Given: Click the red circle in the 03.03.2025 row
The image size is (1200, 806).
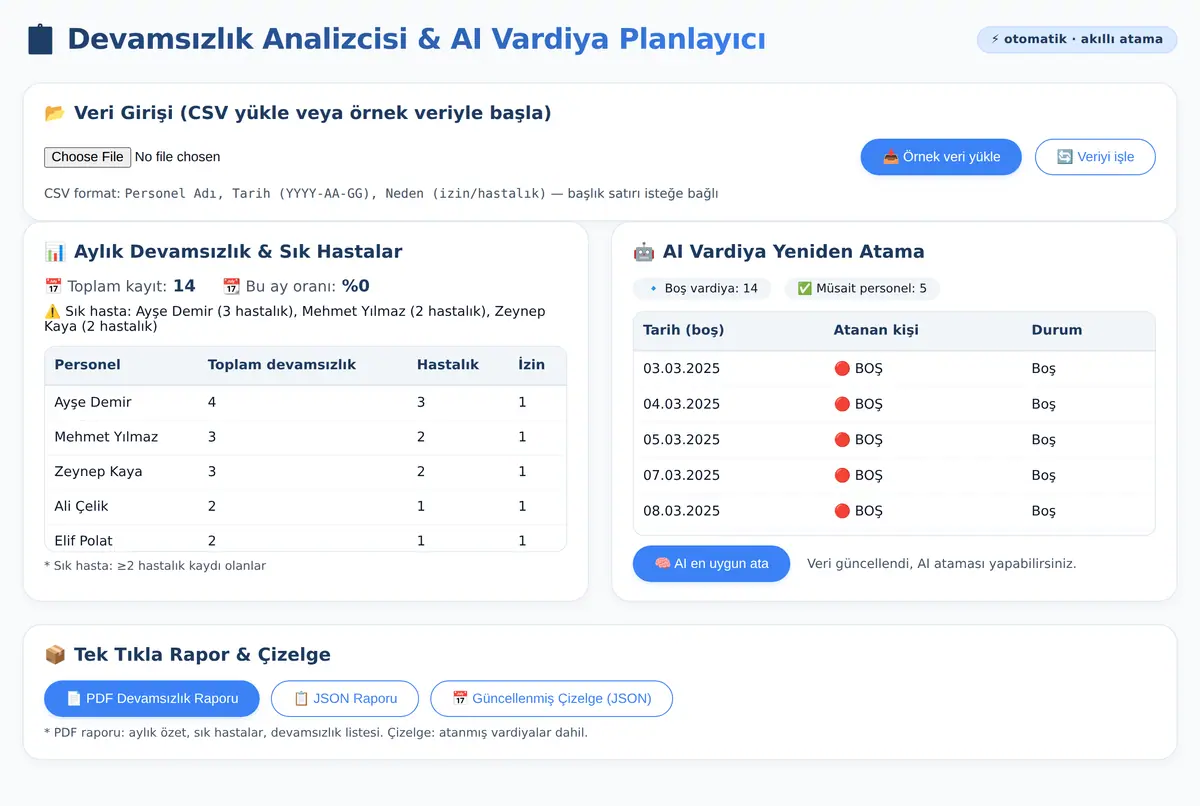Looking at the screenshot, I should coord(842,369).
